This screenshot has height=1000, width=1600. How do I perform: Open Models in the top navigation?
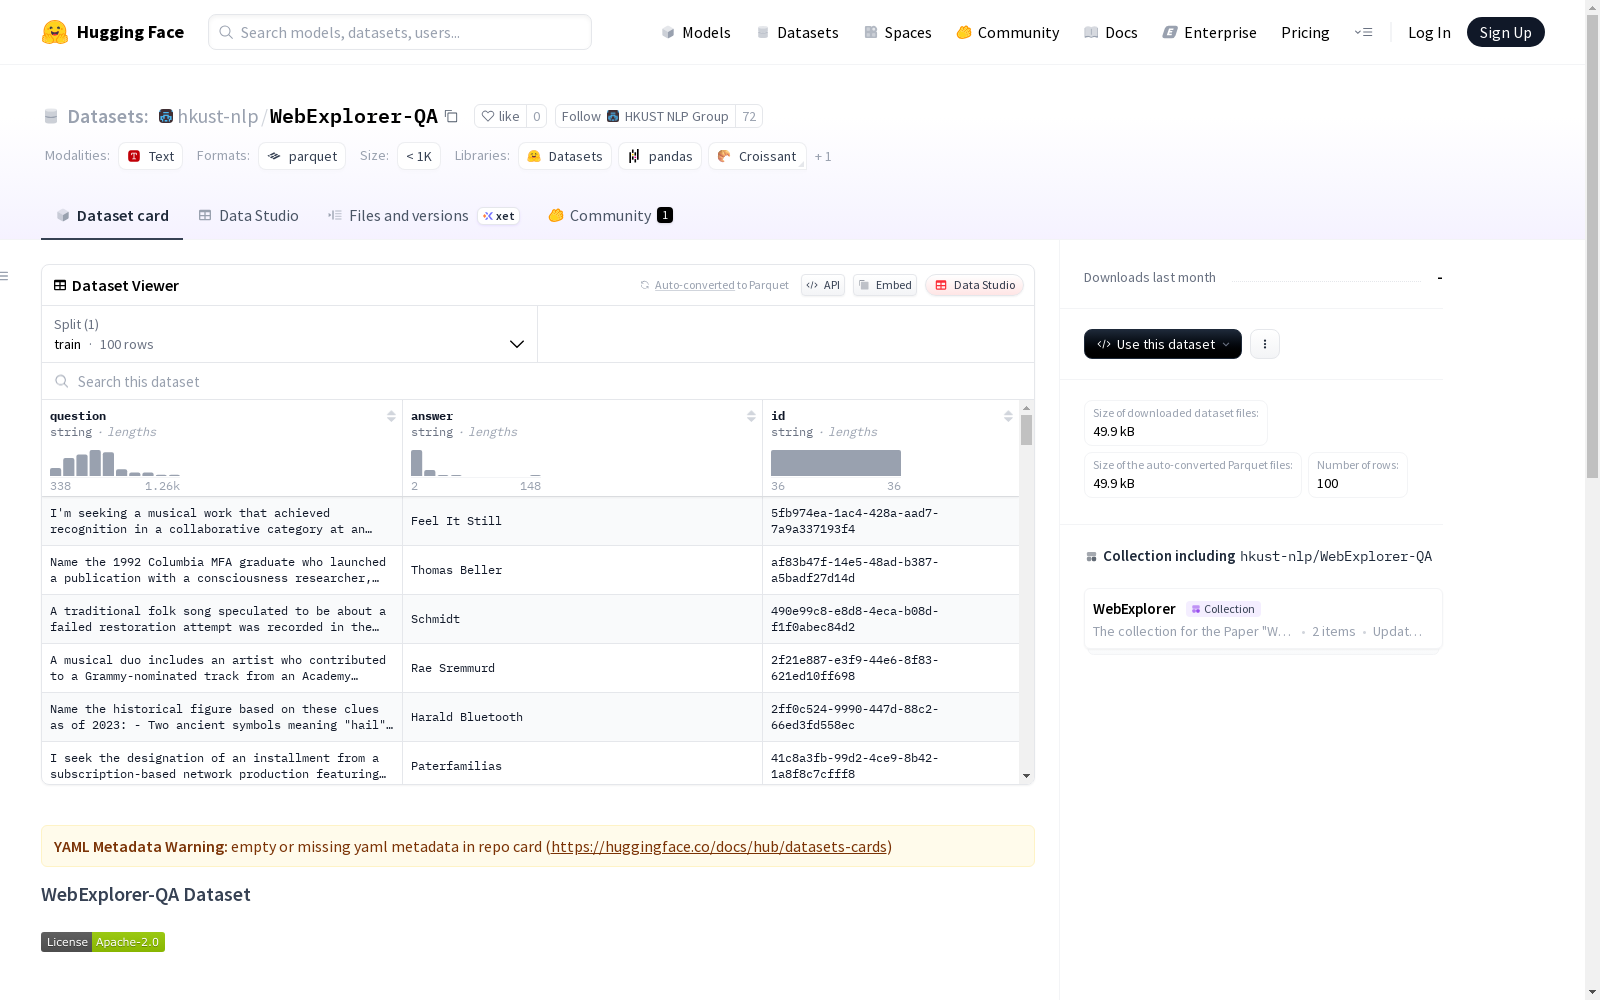click(x=696, y=32)
